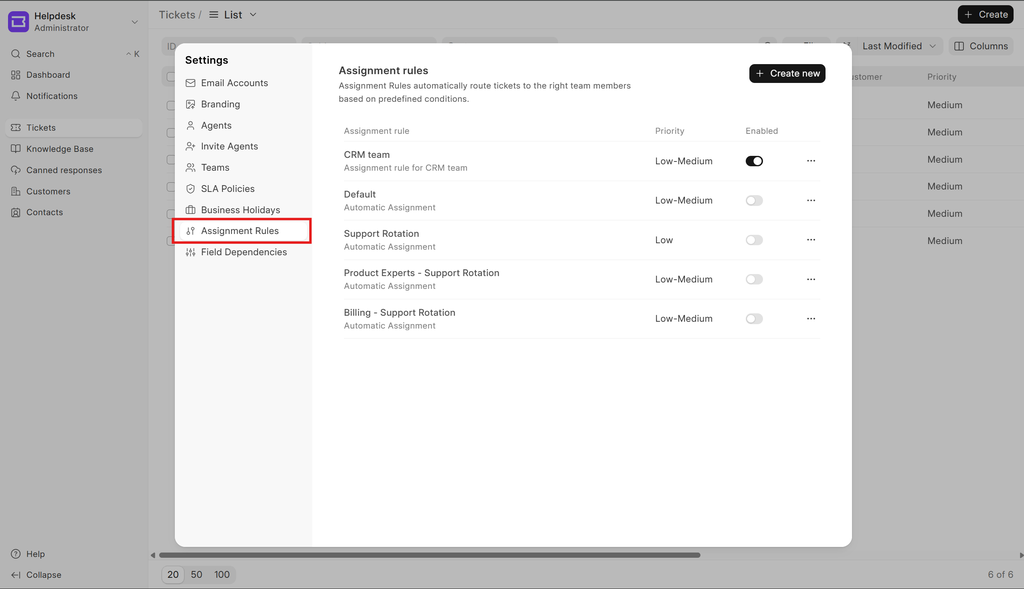Viewport: 1024px width, 589px height.
Task: Click the Business Holidays briefcase icon
Action: [x=191, y=210]
